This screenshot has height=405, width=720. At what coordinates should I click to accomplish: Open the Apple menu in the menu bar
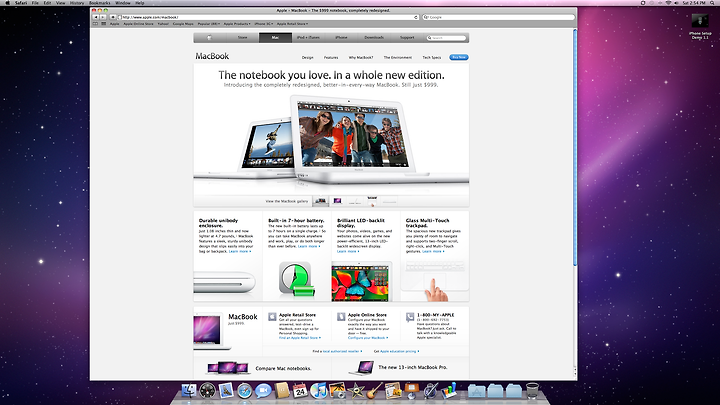tap(7, 3)
